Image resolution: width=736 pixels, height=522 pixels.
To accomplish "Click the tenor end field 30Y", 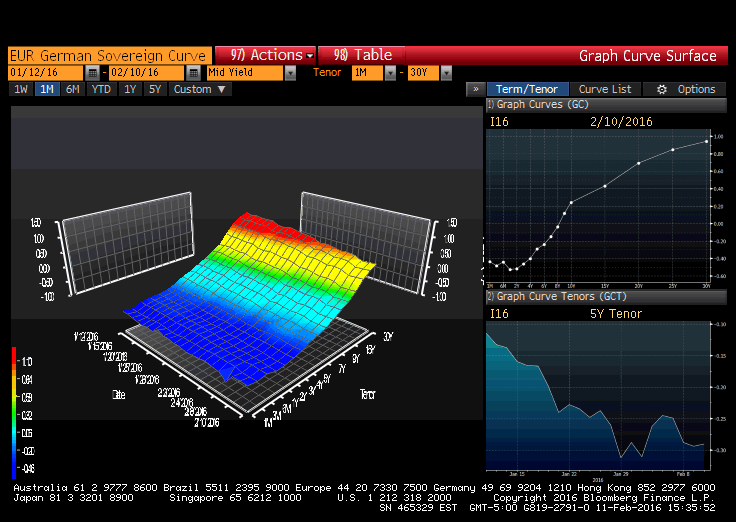I will 423,73.
